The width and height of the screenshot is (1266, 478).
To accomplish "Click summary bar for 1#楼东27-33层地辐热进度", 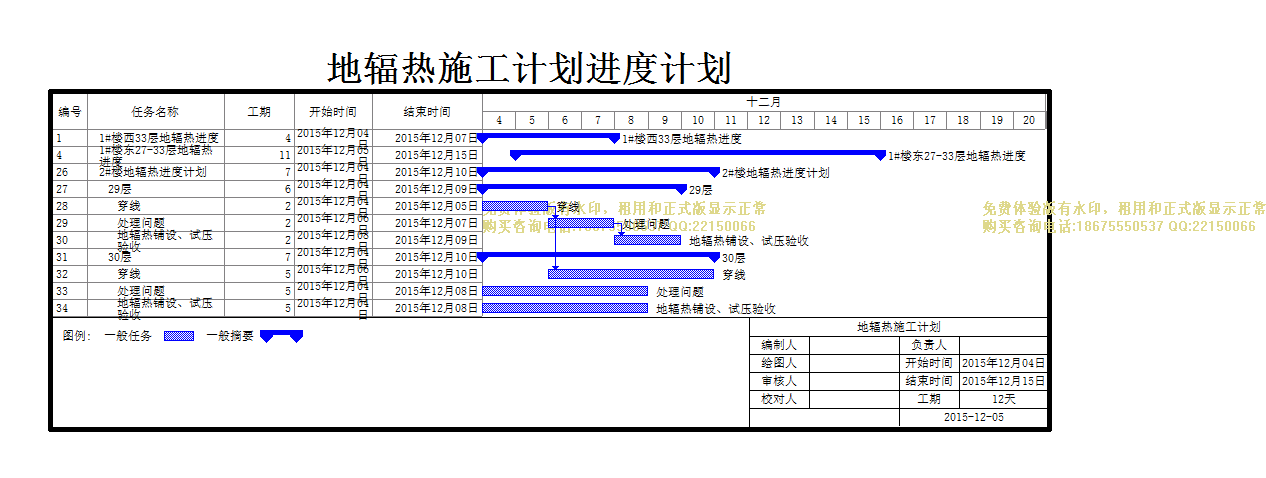I will 698,154.
